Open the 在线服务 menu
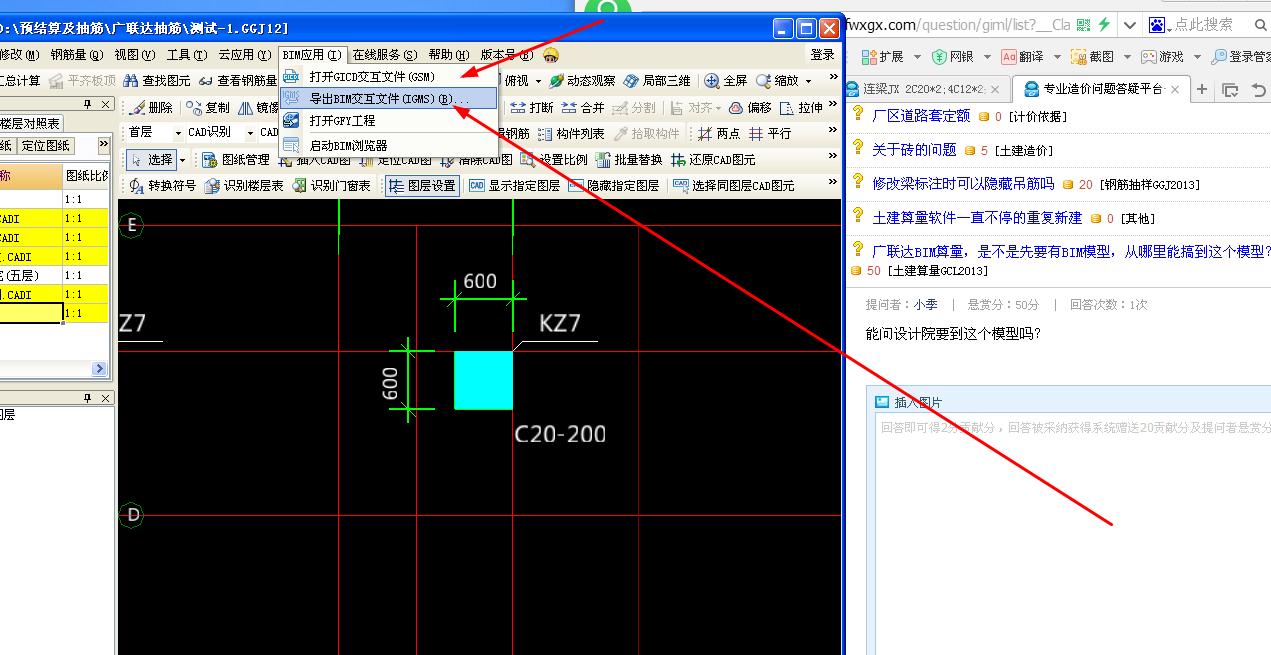Viewport: 1271px width, 655px height. (x=384, y=55)
